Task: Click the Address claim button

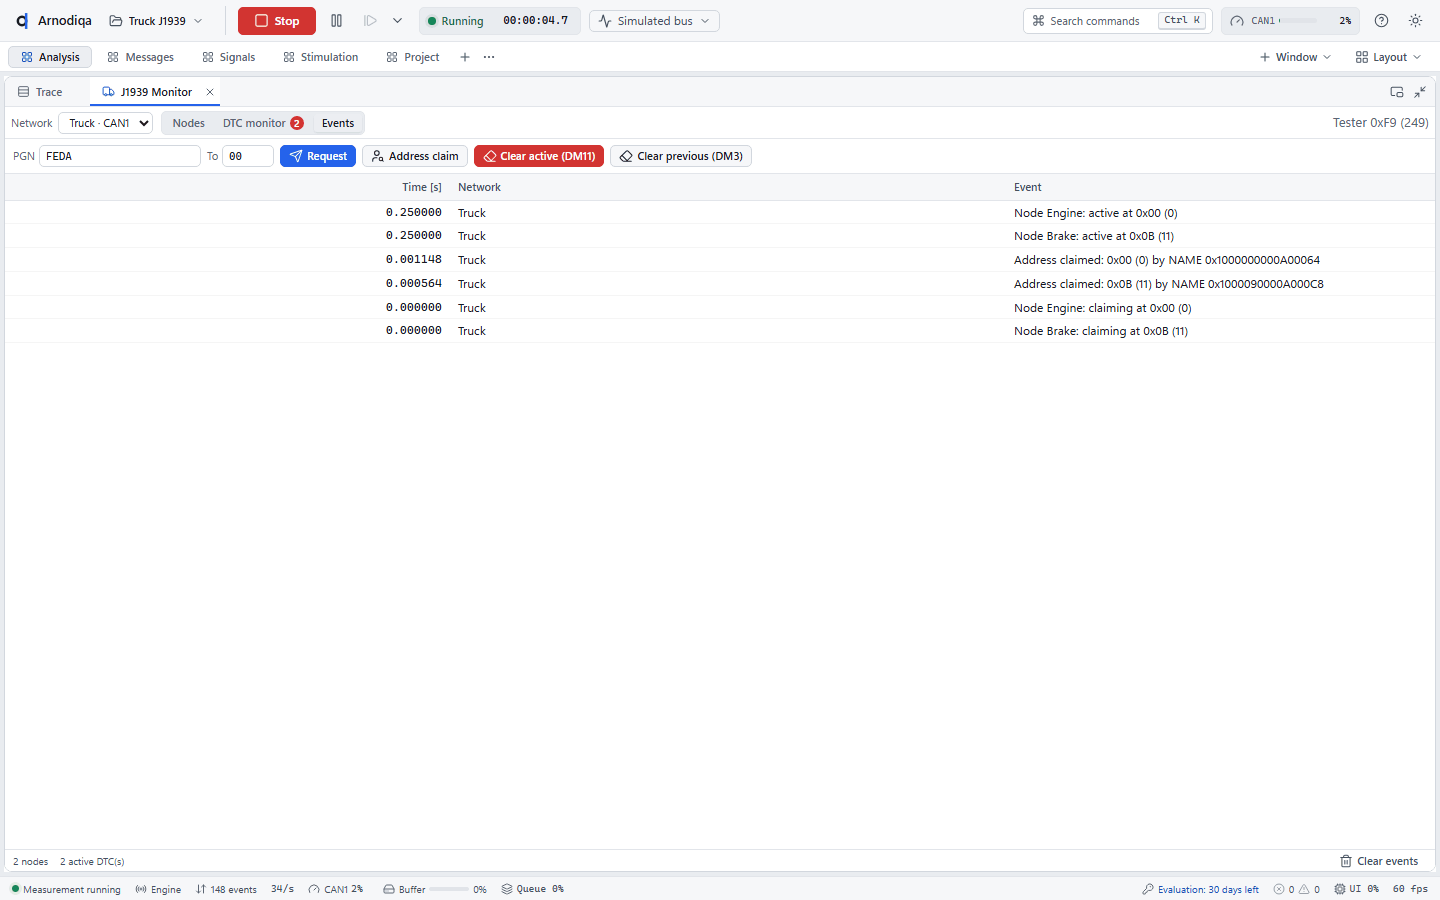Action: coord(415,156)
